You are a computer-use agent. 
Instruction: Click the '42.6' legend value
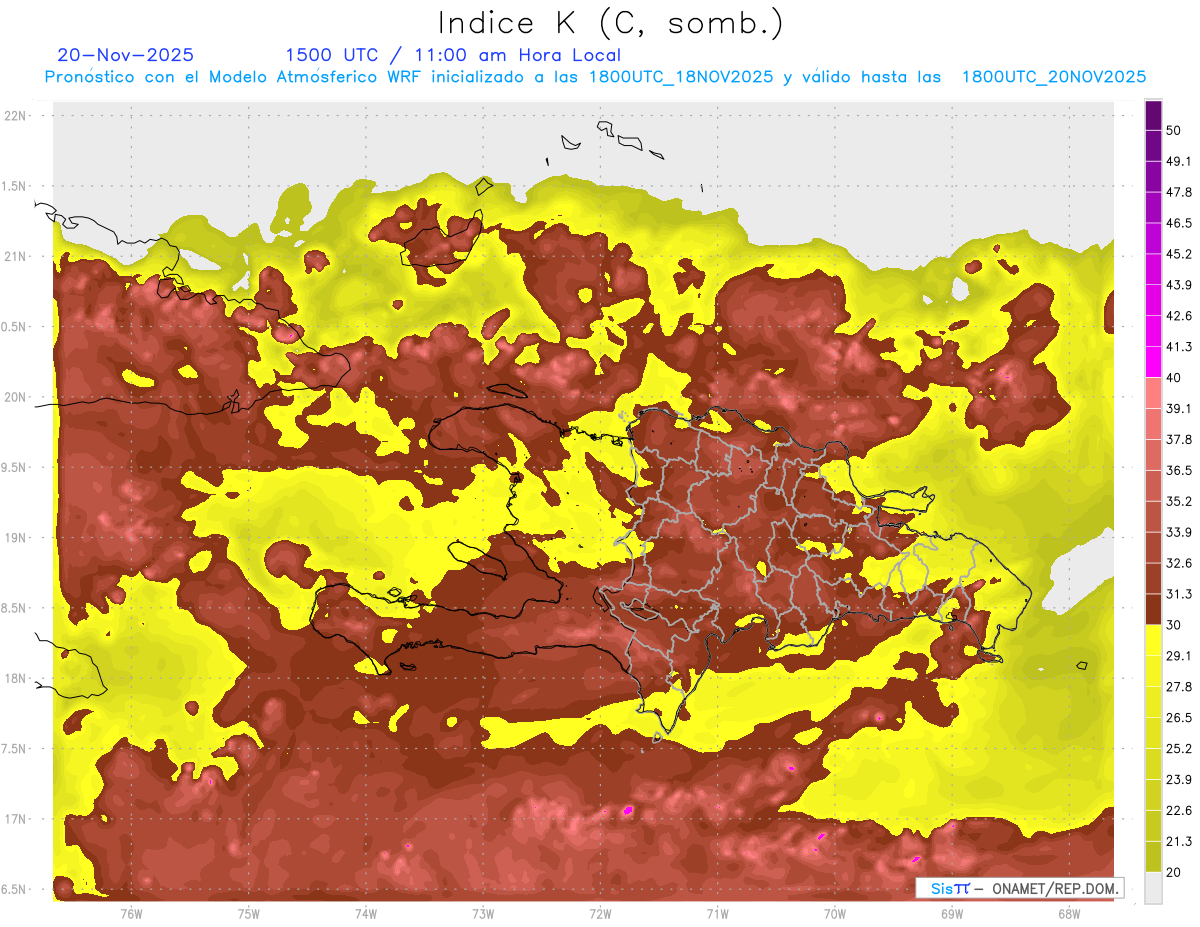click(1179, 317)
